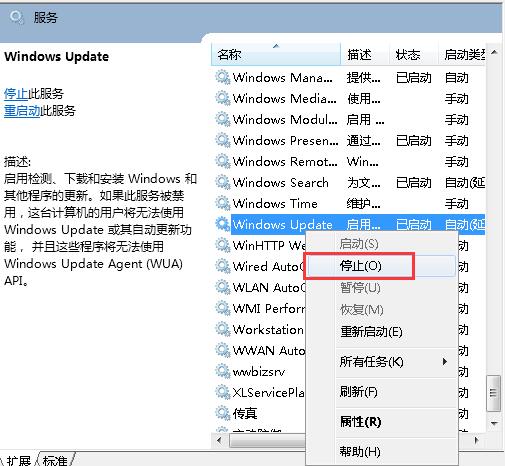The height and width of the screenshot is (466, 505).
Task: Click the Windows Update heading in left pane
Action: click(56, 56)
